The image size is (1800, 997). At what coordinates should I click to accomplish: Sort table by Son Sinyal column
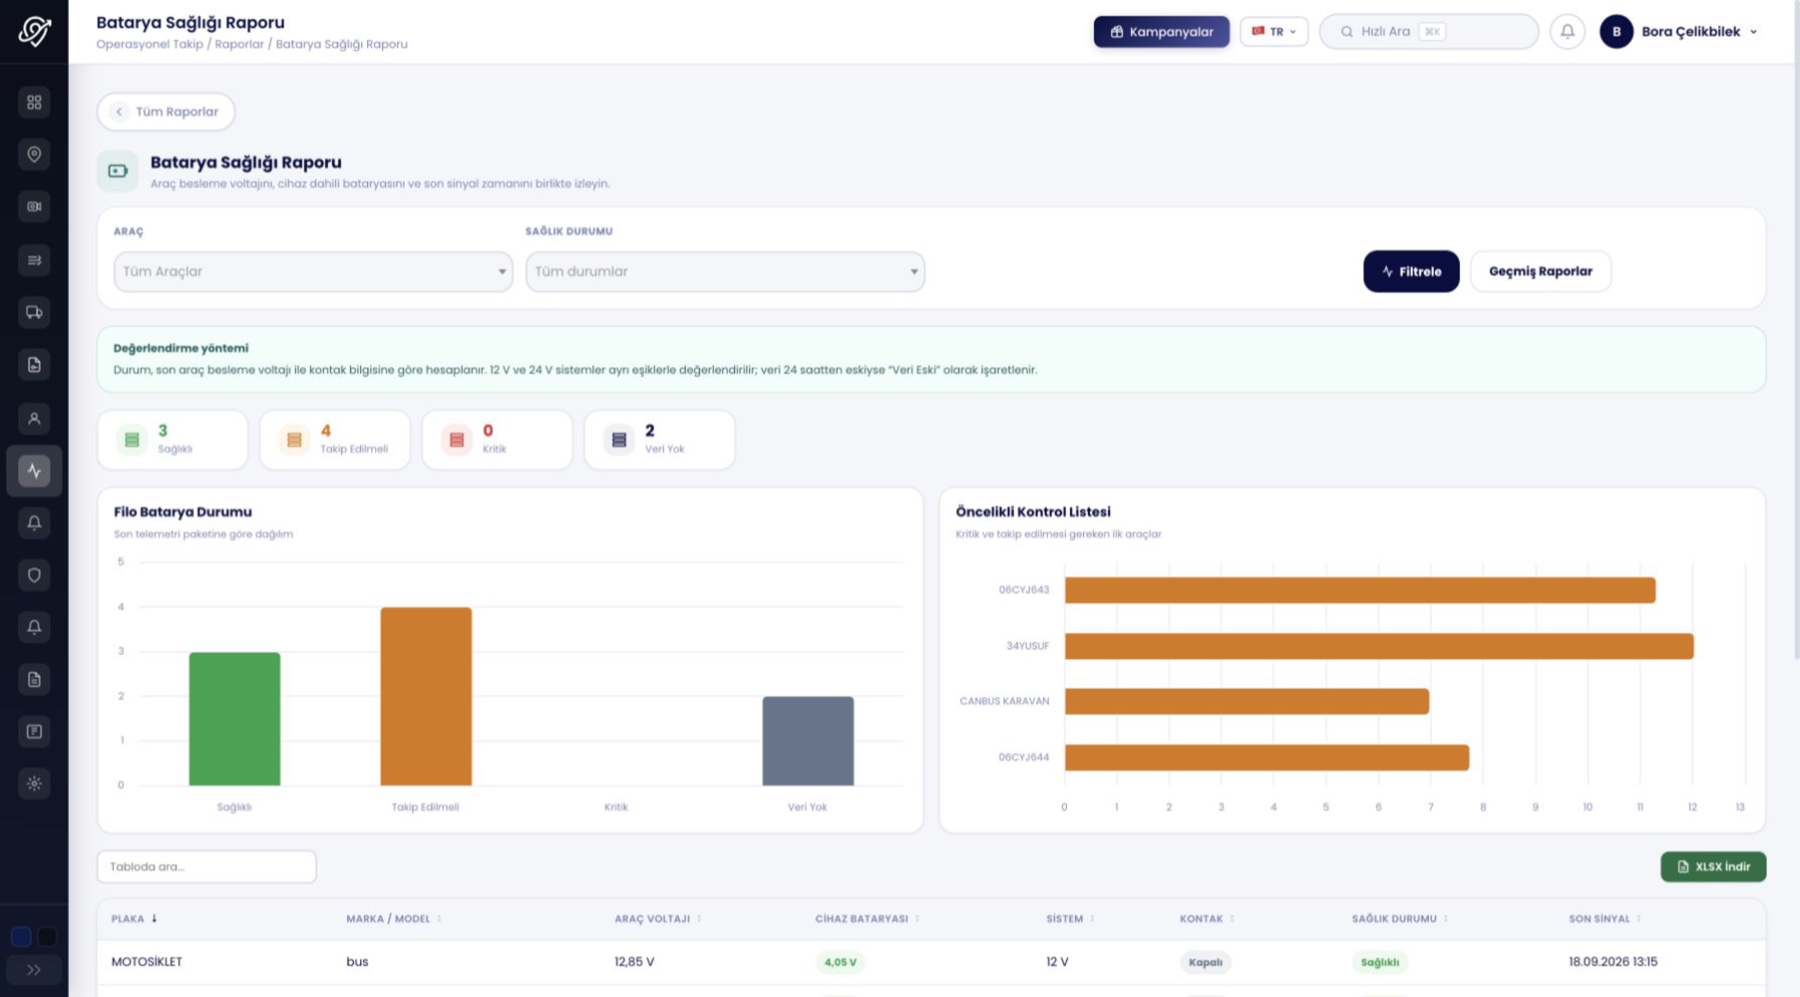pos(1604,918)
